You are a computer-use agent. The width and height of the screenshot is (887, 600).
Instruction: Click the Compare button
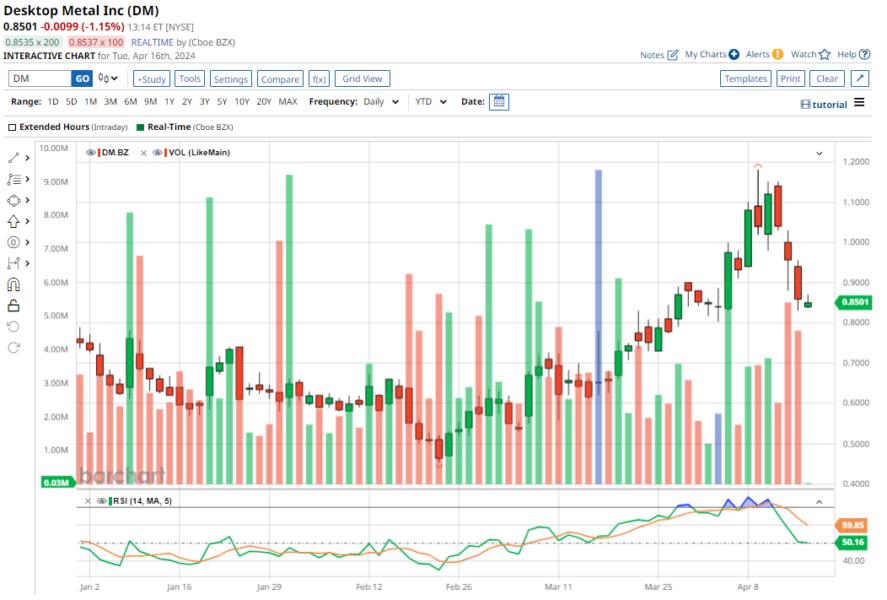click(x=280, y=79)
